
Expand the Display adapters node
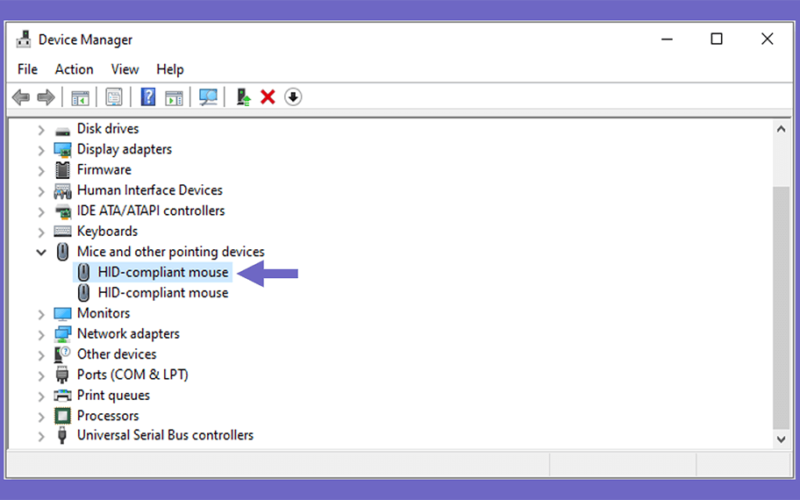pos(41,150)
